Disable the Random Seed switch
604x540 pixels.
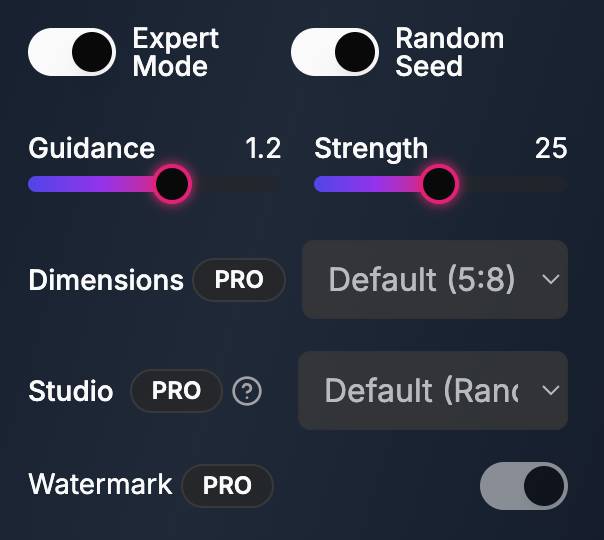tap(335, 53)
